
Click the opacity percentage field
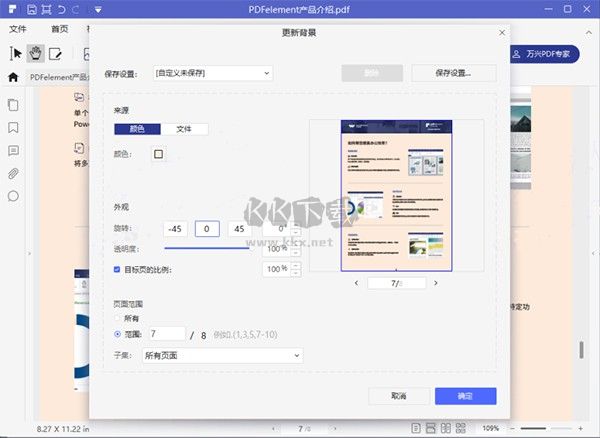coord(276,249)
